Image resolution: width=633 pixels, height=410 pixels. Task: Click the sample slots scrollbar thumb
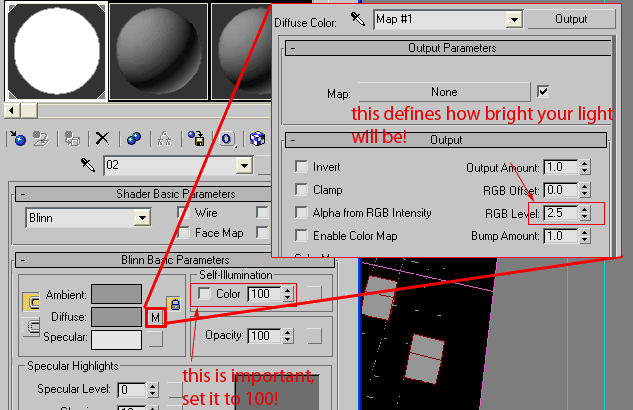29,110
